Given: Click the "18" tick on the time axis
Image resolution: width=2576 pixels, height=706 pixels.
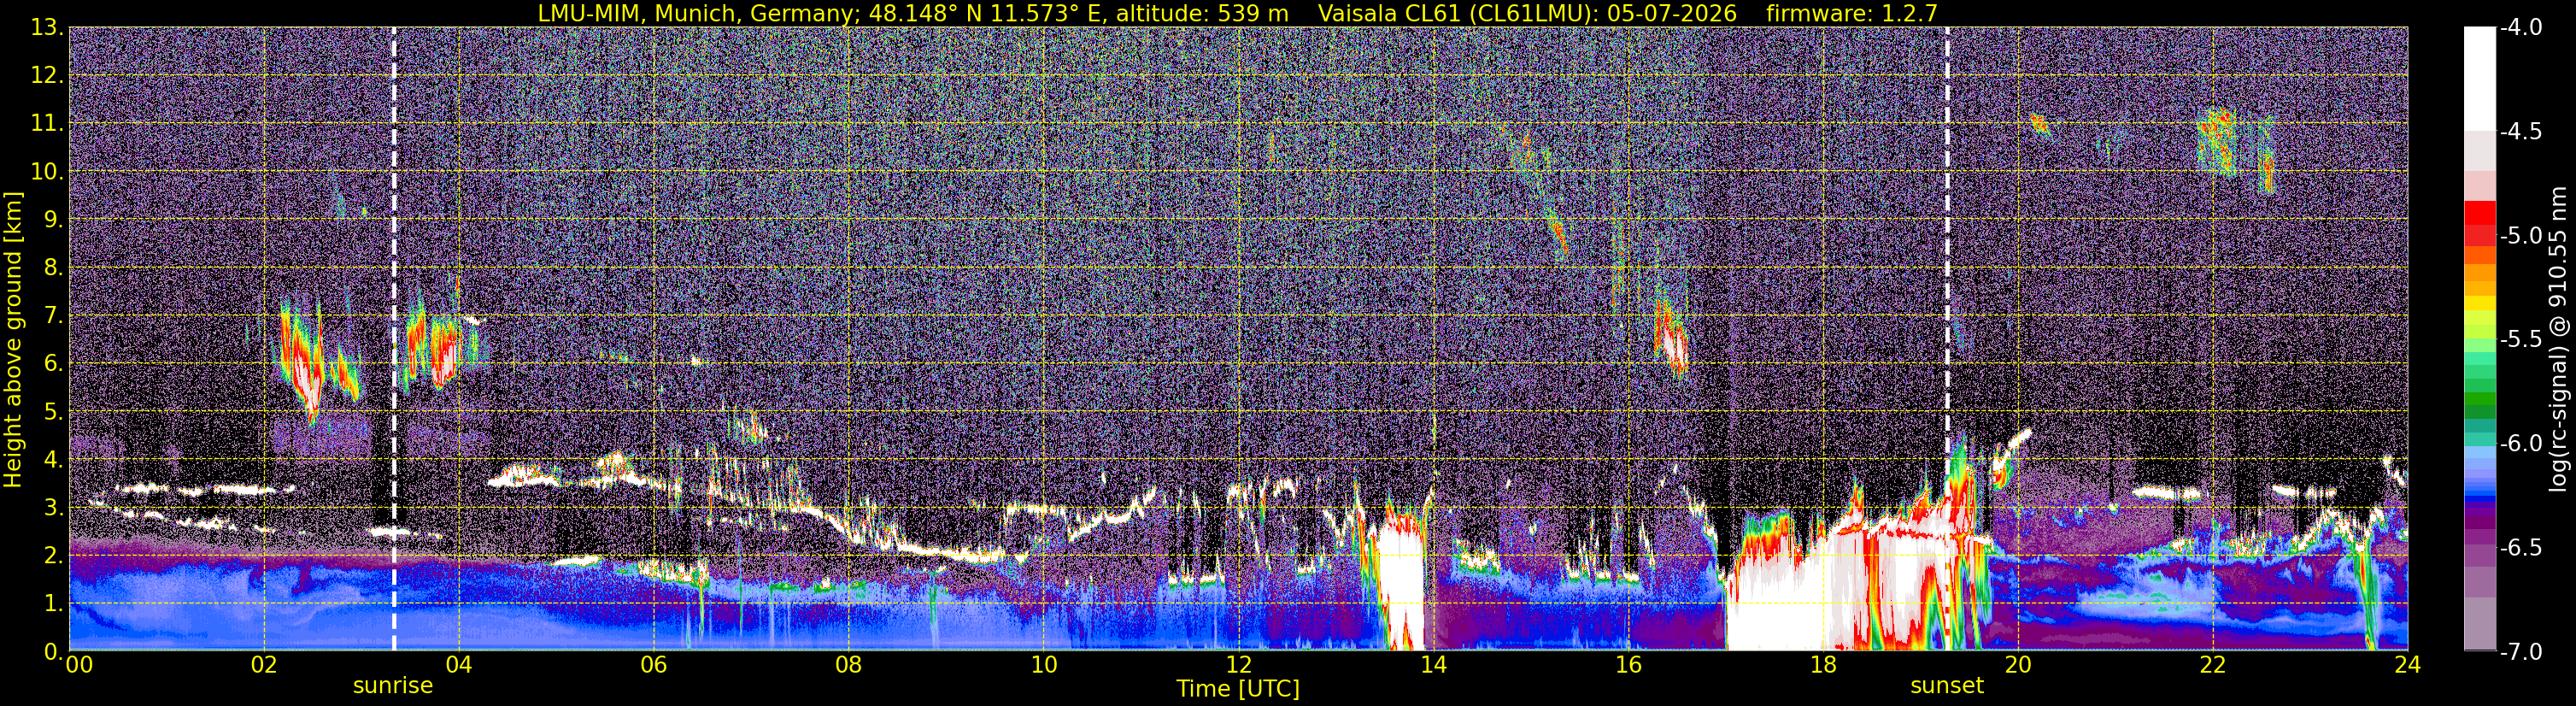Looking at the screenshot, I should click(1823, 666).
